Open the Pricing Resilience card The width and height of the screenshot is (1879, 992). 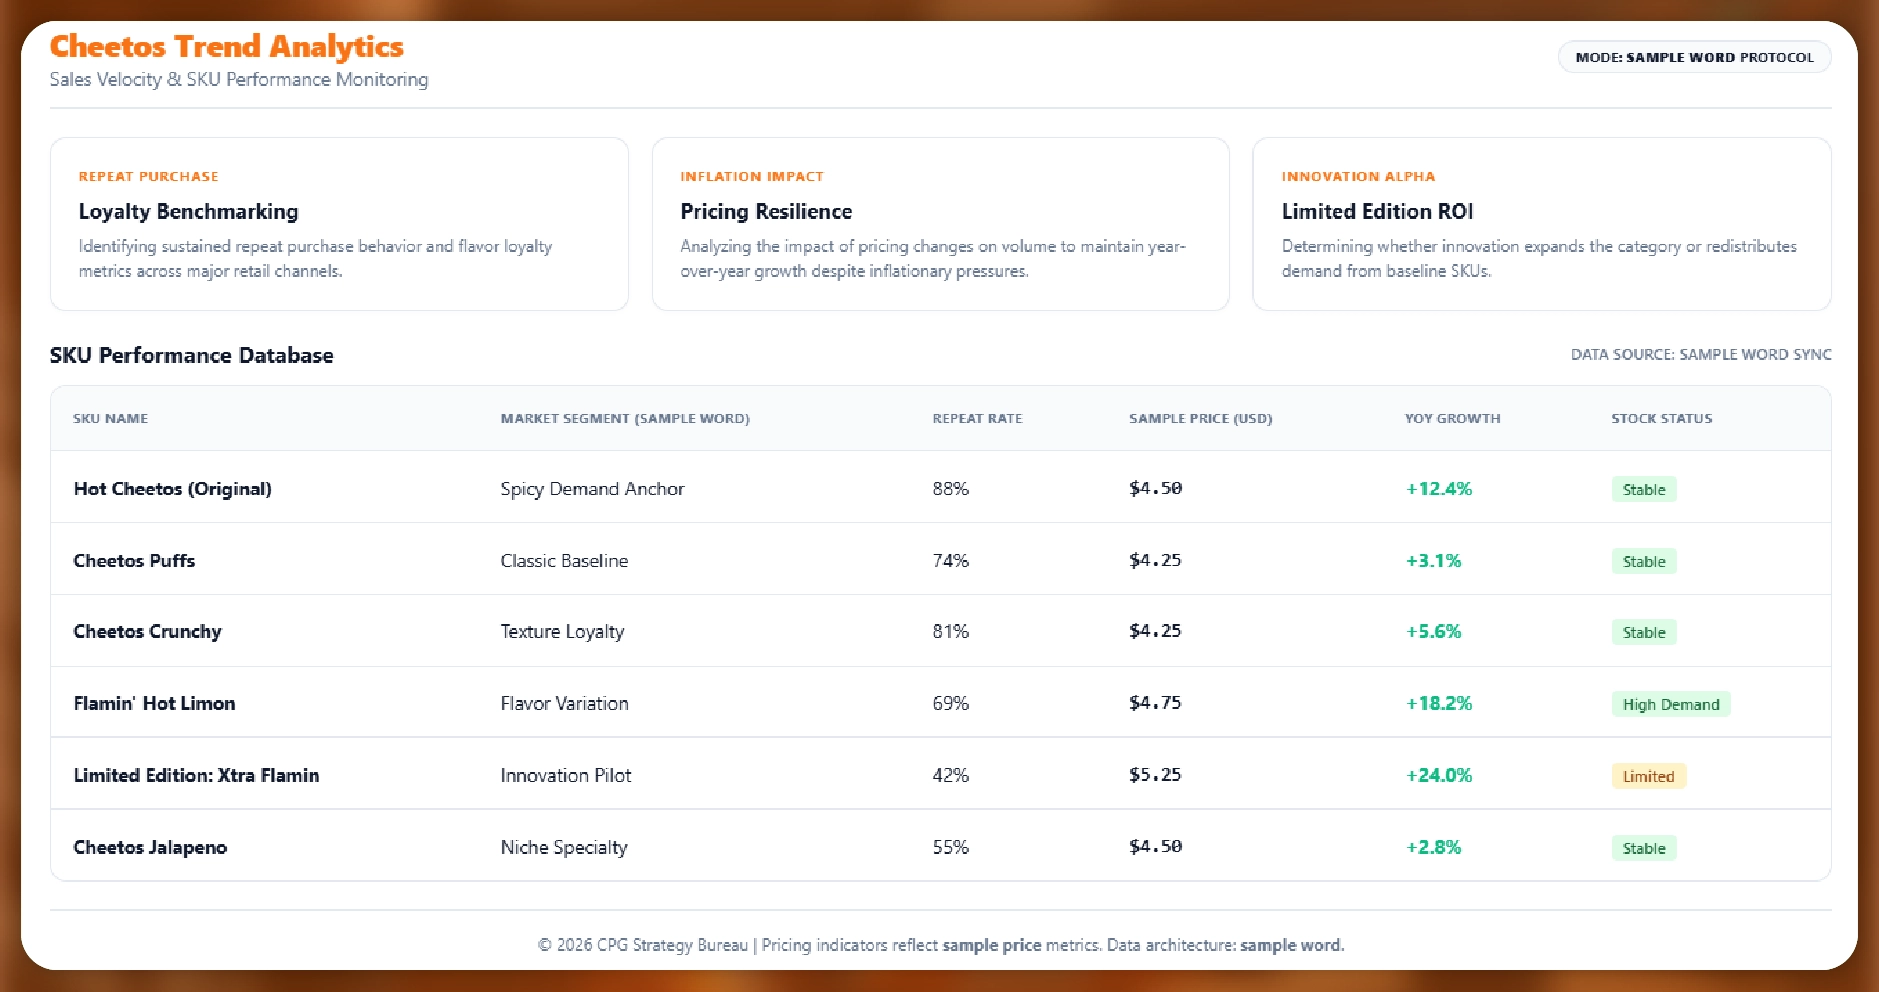coord(940,224)
